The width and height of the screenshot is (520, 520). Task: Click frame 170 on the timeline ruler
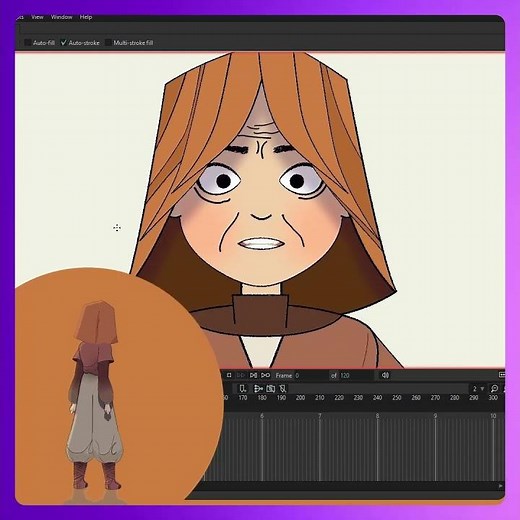tap(243, 398)
